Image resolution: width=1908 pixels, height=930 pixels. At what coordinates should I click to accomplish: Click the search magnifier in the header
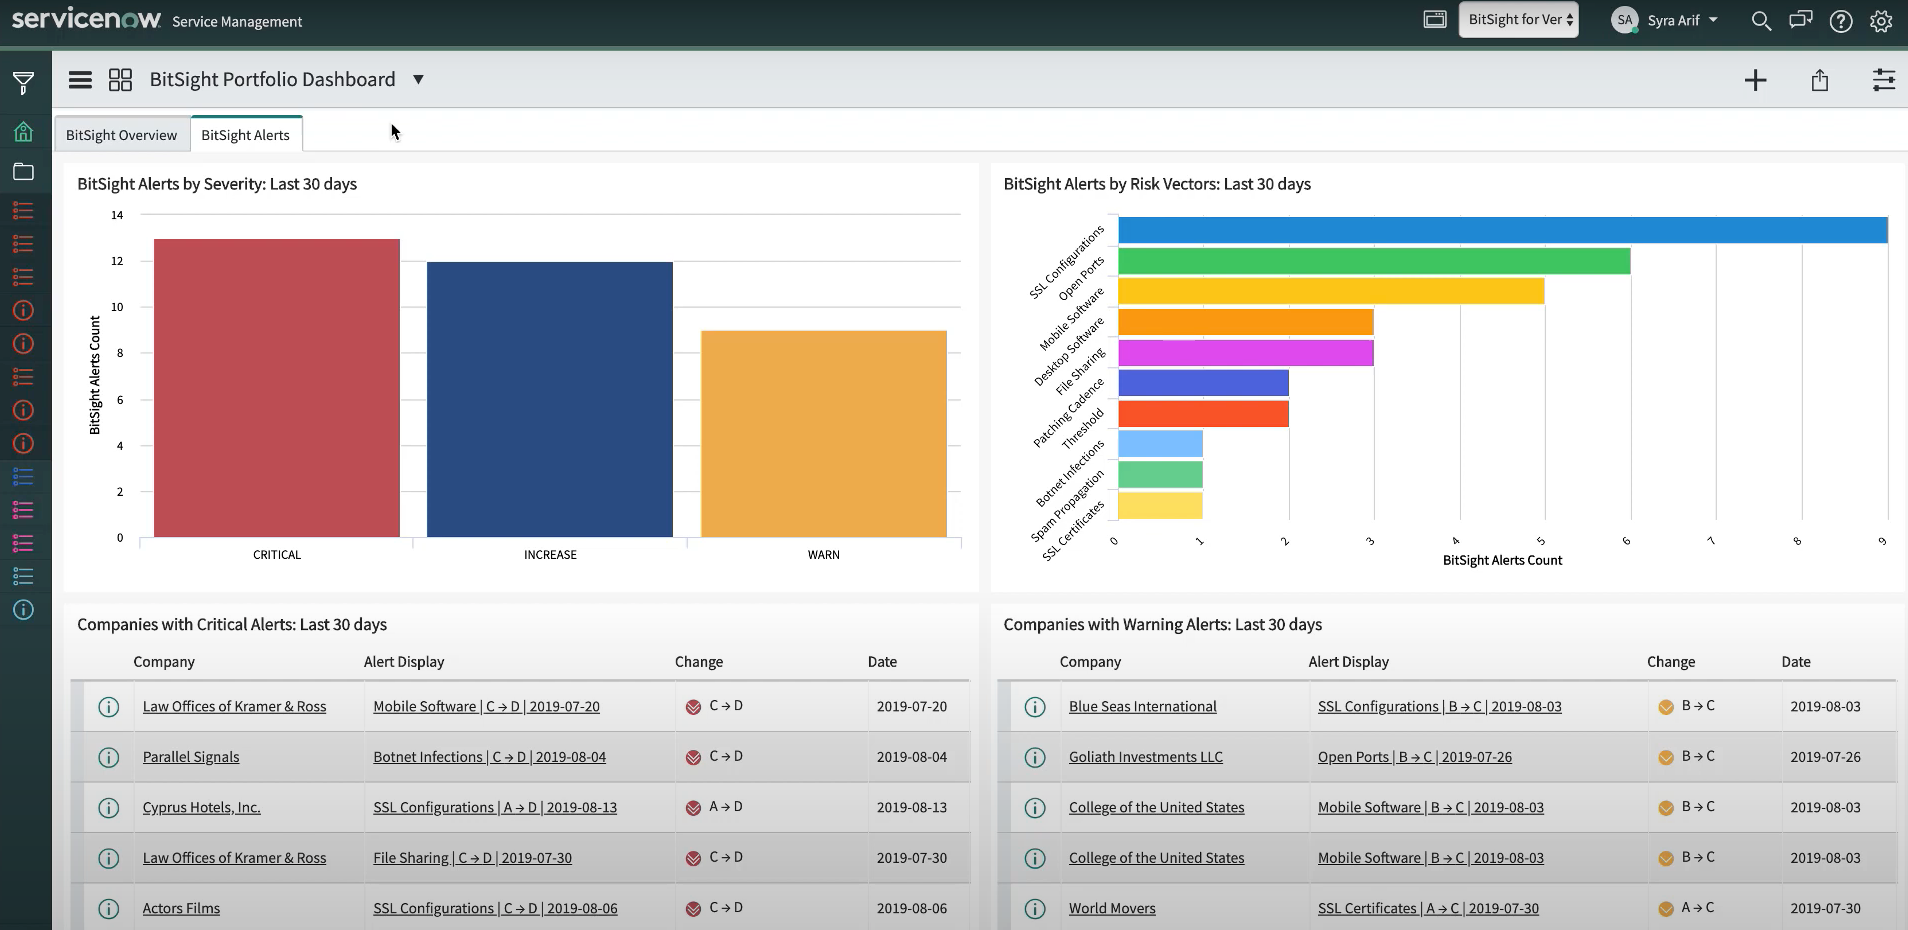[1763, 20]
